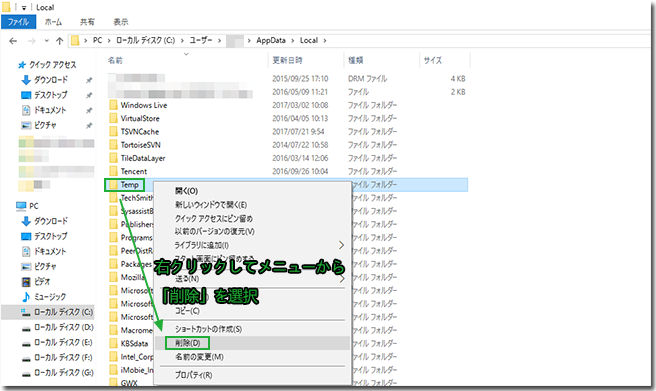This screenshot has width=656, height=391.
Task: Choose ショートカットの作成(S) menu item
Action: (208, 329)
